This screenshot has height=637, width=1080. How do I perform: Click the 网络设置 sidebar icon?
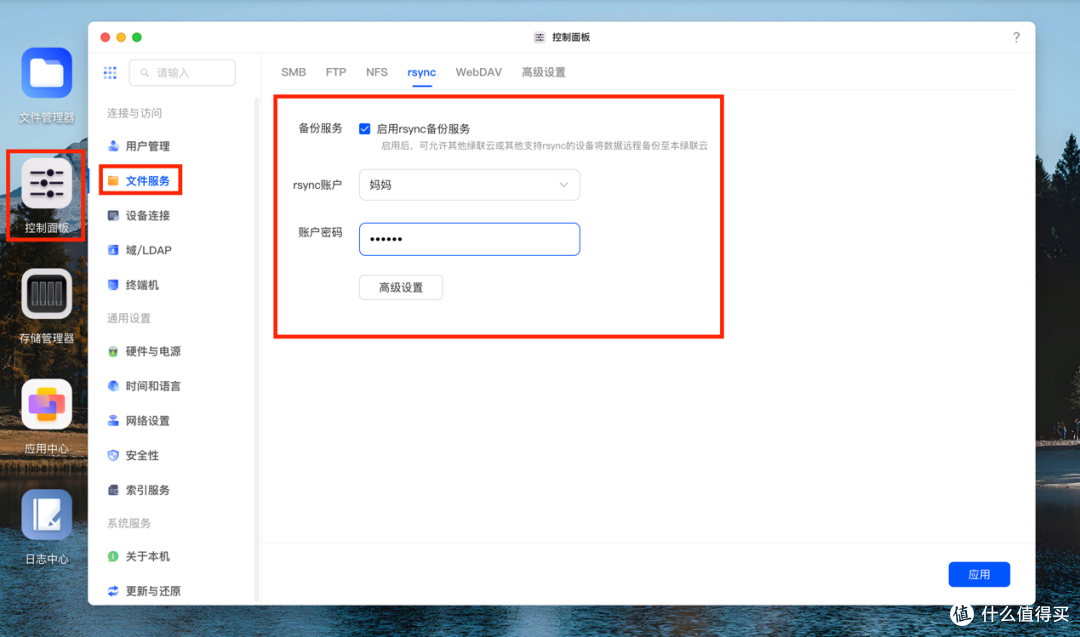coord(113,420)
